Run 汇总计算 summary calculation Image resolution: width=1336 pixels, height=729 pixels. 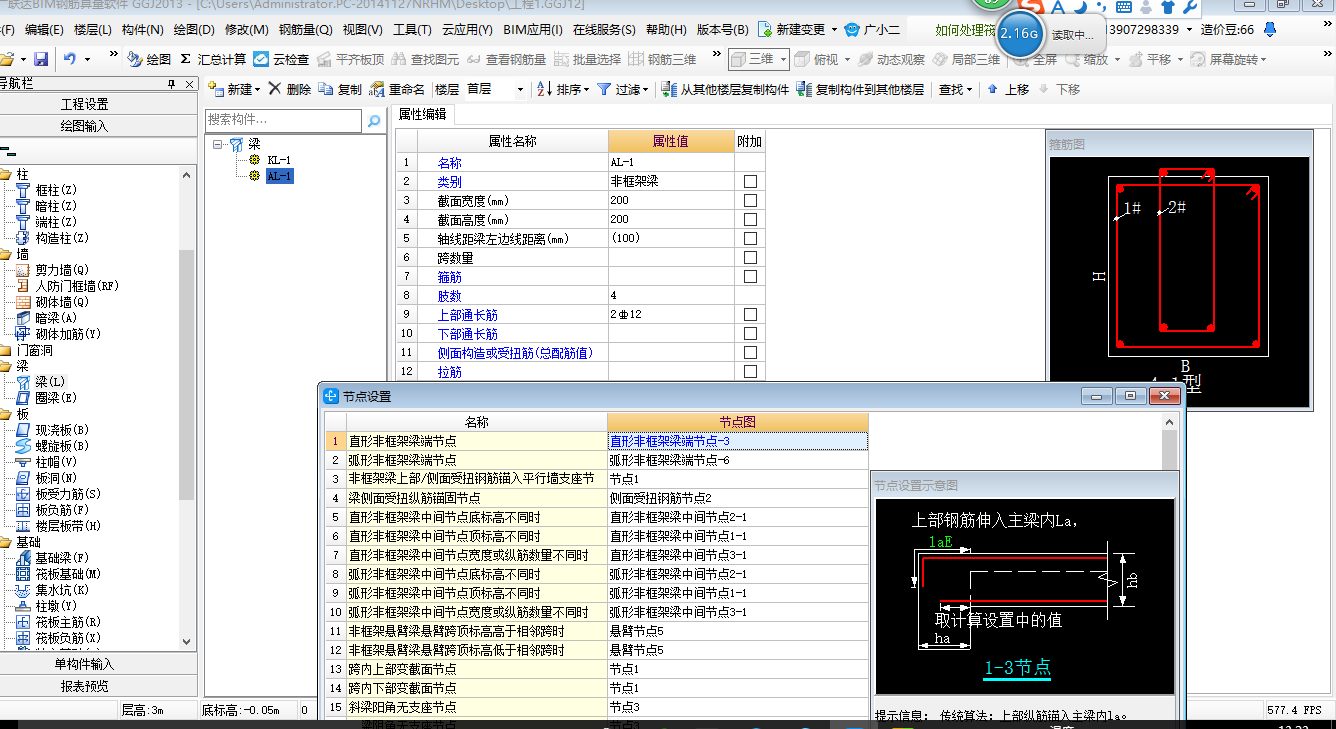[x=213, y=59]
